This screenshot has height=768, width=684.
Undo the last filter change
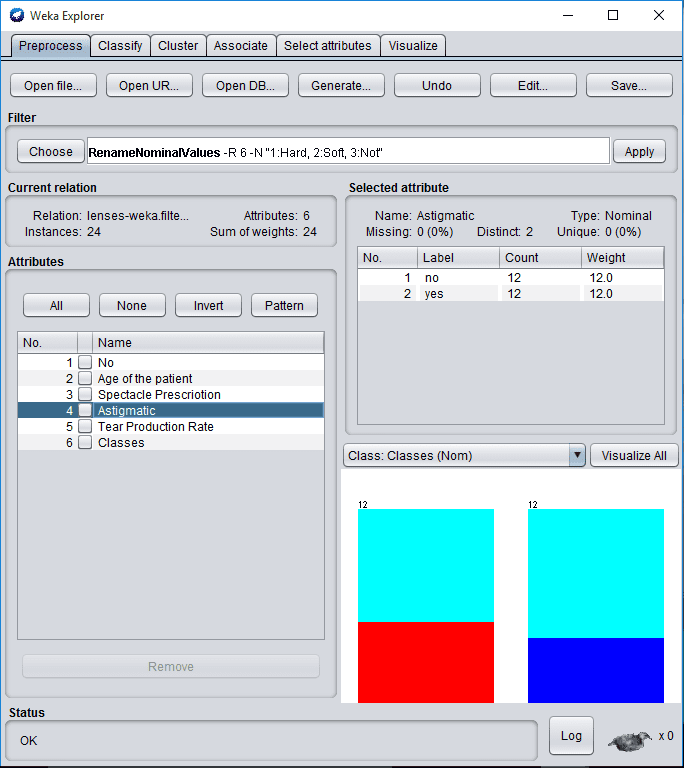pos(437,86)
